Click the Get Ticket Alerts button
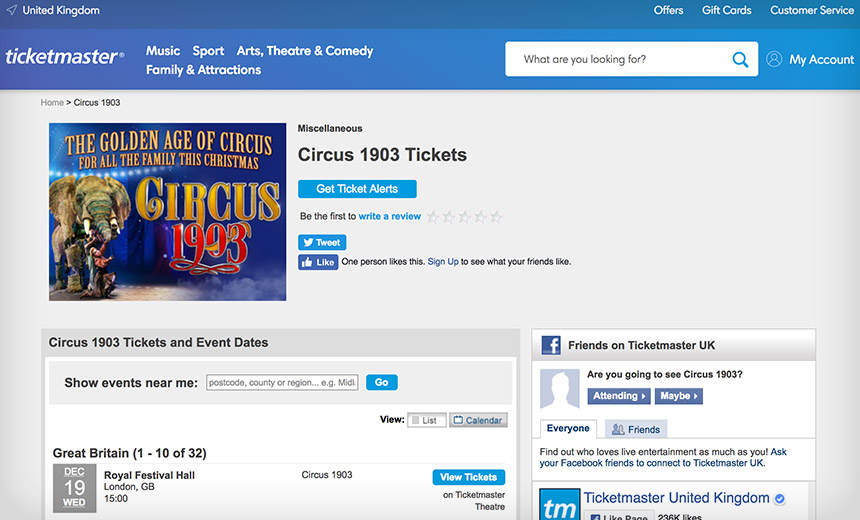 357,189
